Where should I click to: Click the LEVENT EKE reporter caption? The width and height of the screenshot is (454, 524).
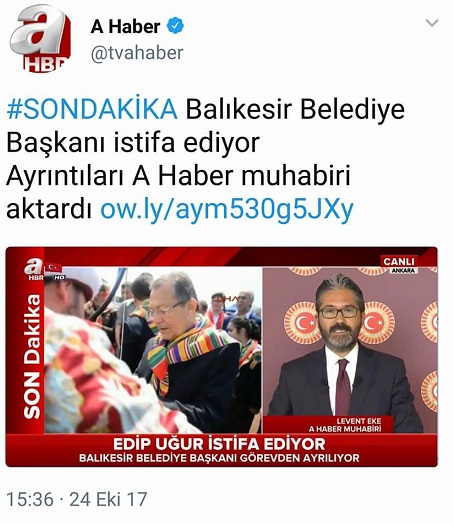coord(359,421)
